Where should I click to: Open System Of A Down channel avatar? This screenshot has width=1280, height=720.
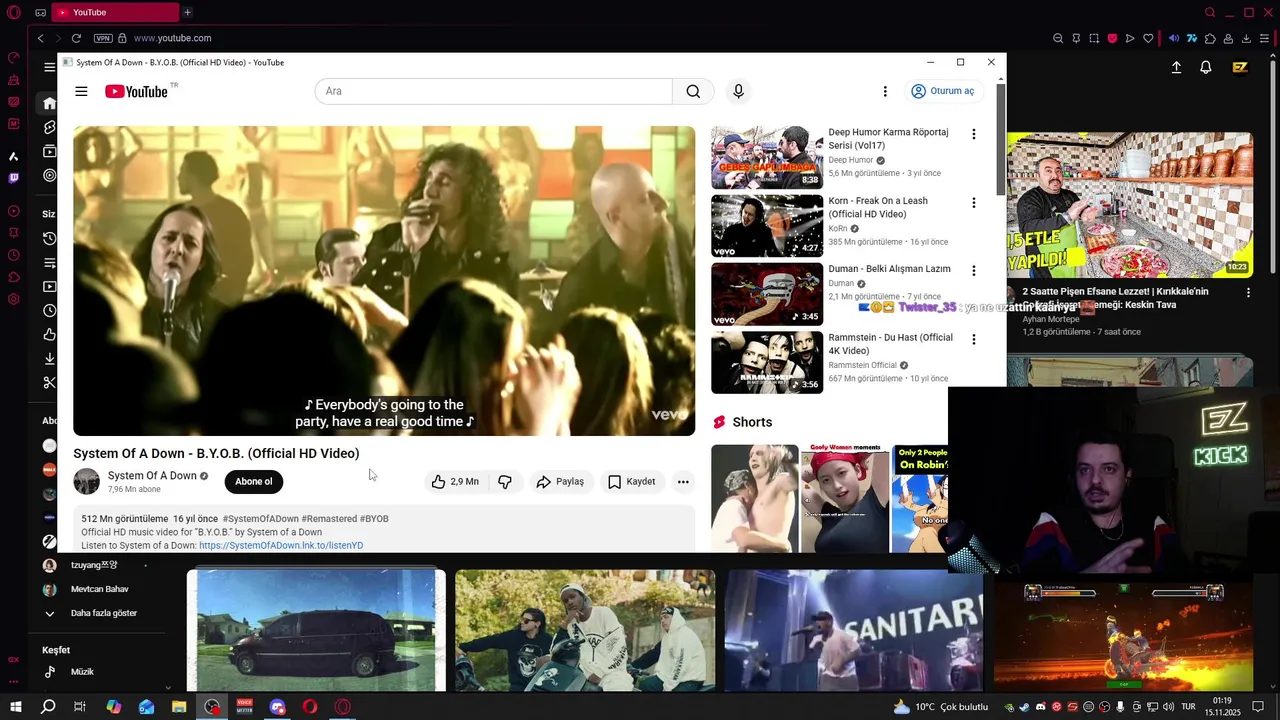87,481
